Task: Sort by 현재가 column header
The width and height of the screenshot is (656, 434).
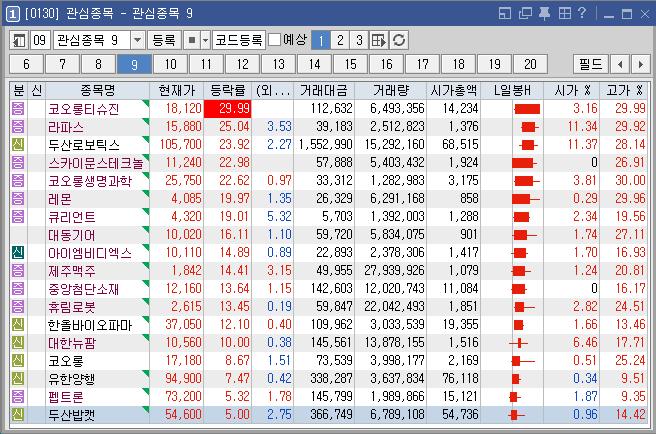Action: (x=177, y=90)
